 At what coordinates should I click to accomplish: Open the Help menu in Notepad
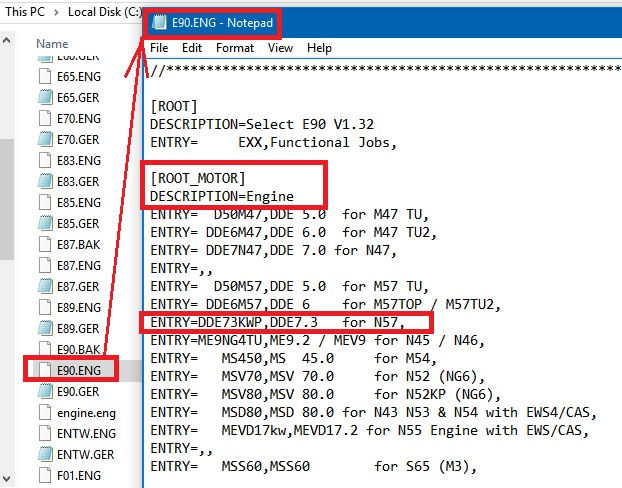coord(319,48)
